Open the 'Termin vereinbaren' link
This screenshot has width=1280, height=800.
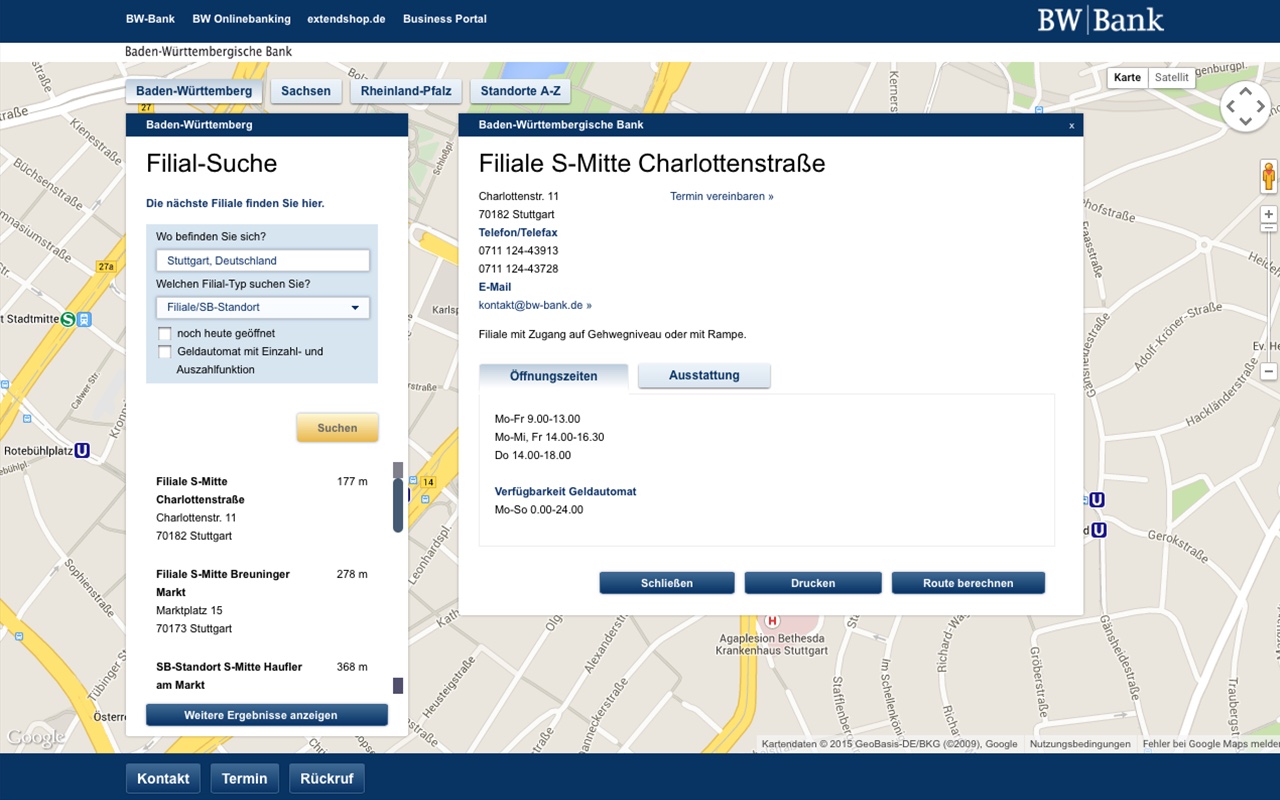tap(722, 196)
